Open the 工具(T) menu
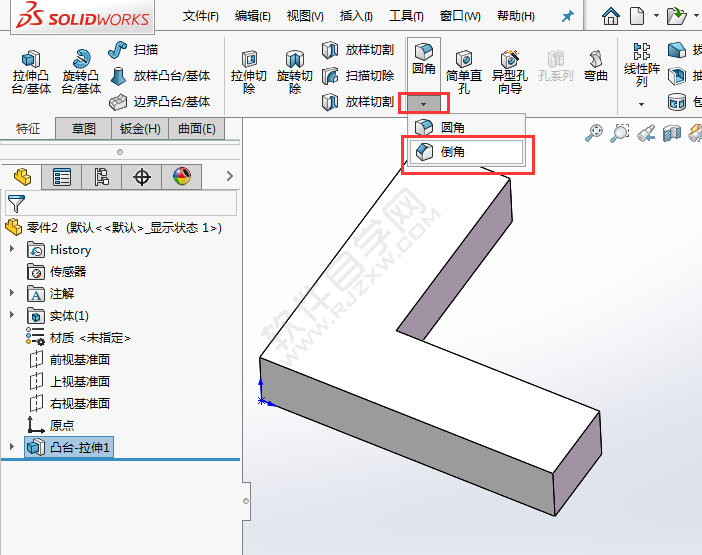Image resolution: width=702 pixels, height=555 pixels. point(406,16)
